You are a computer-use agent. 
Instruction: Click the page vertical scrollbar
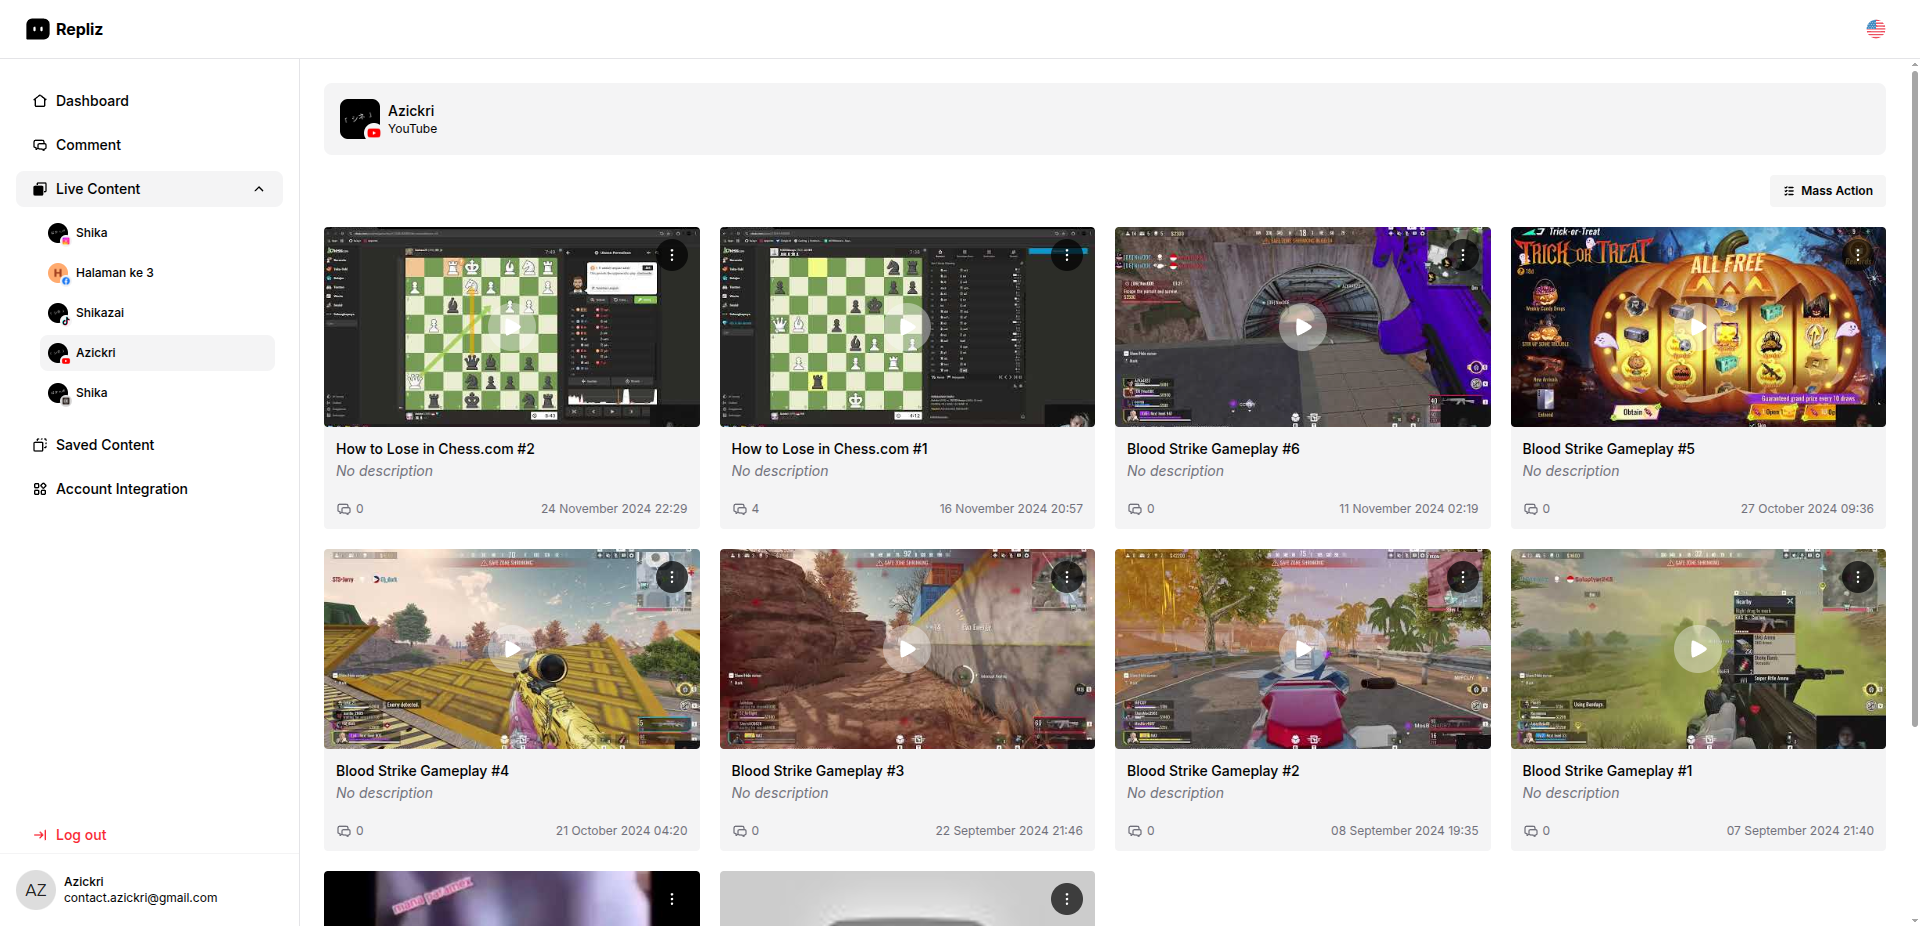[x=1914, y=400]
